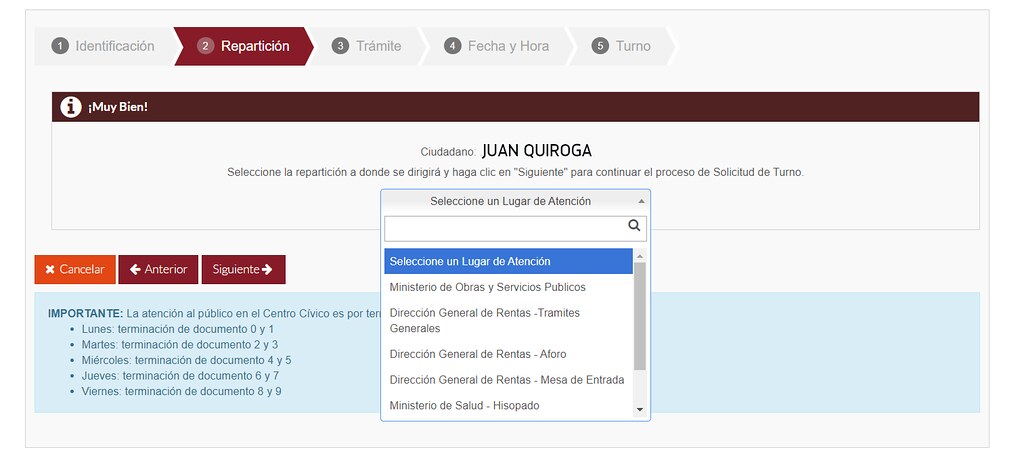Focus the search field inside the dropdown

pos(505,229)
